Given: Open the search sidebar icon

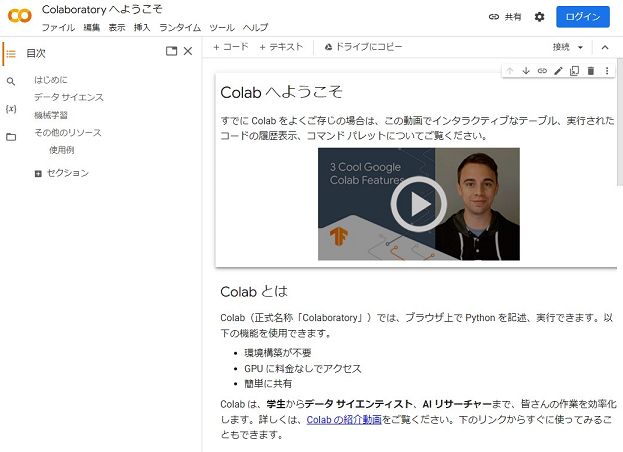Looking at the screenshot, I should pyautogui.click(x=11, y=81).
